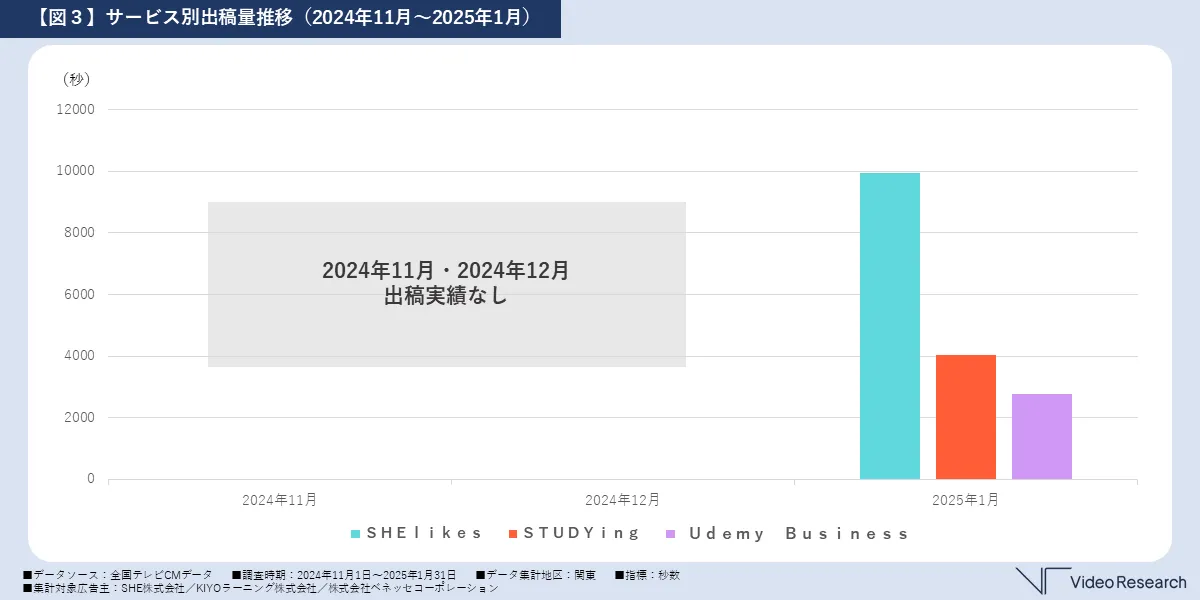Click the 8000 y-axis value
Screen dimensions: 1200x600
click(80, 233)
